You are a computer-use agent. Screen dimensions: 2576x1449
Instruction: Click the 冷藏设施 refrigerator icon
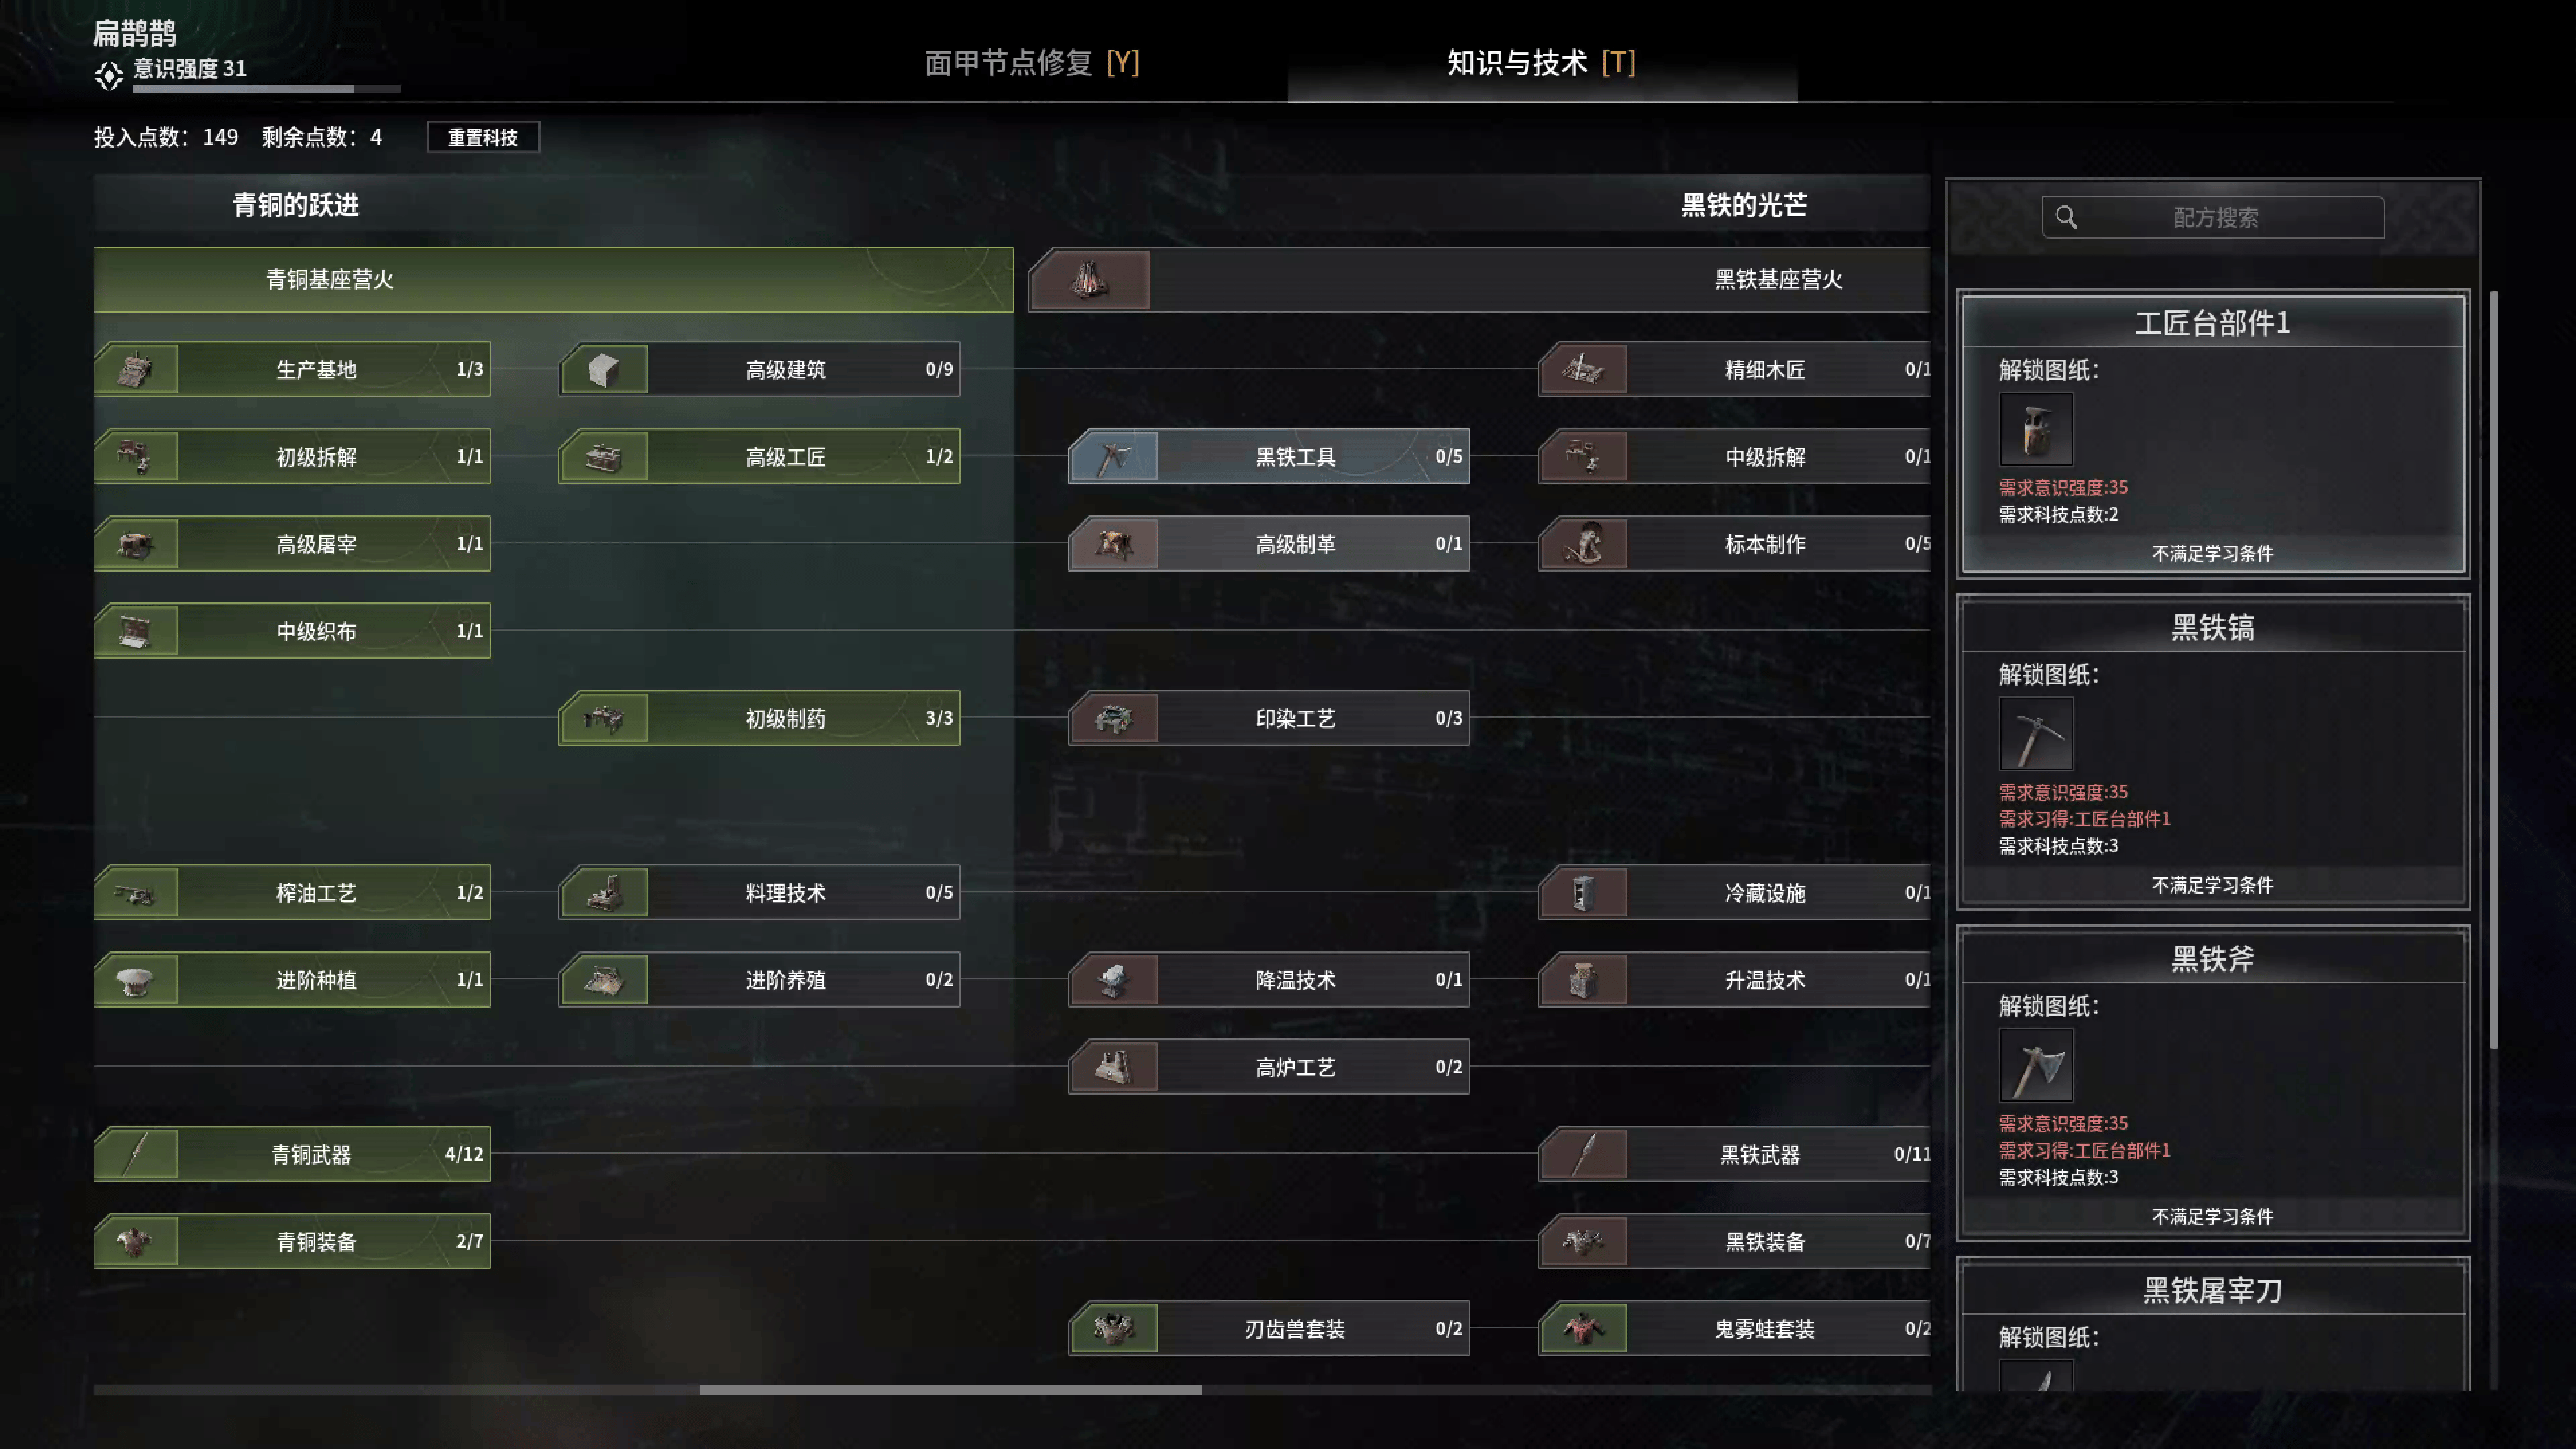click(1584, 893)
